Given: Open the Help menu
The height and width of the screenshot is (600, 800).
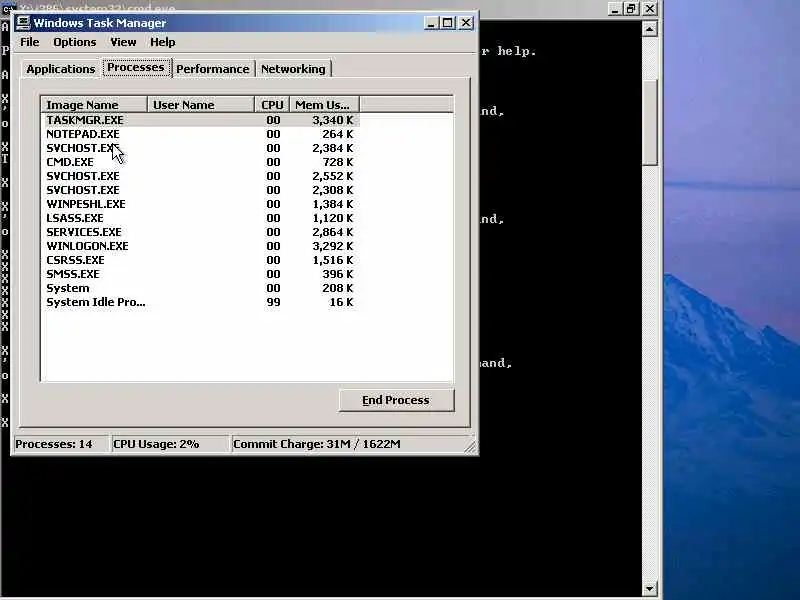Looking at the screenshot, I should pyautogui.click(x=162, y=42).
